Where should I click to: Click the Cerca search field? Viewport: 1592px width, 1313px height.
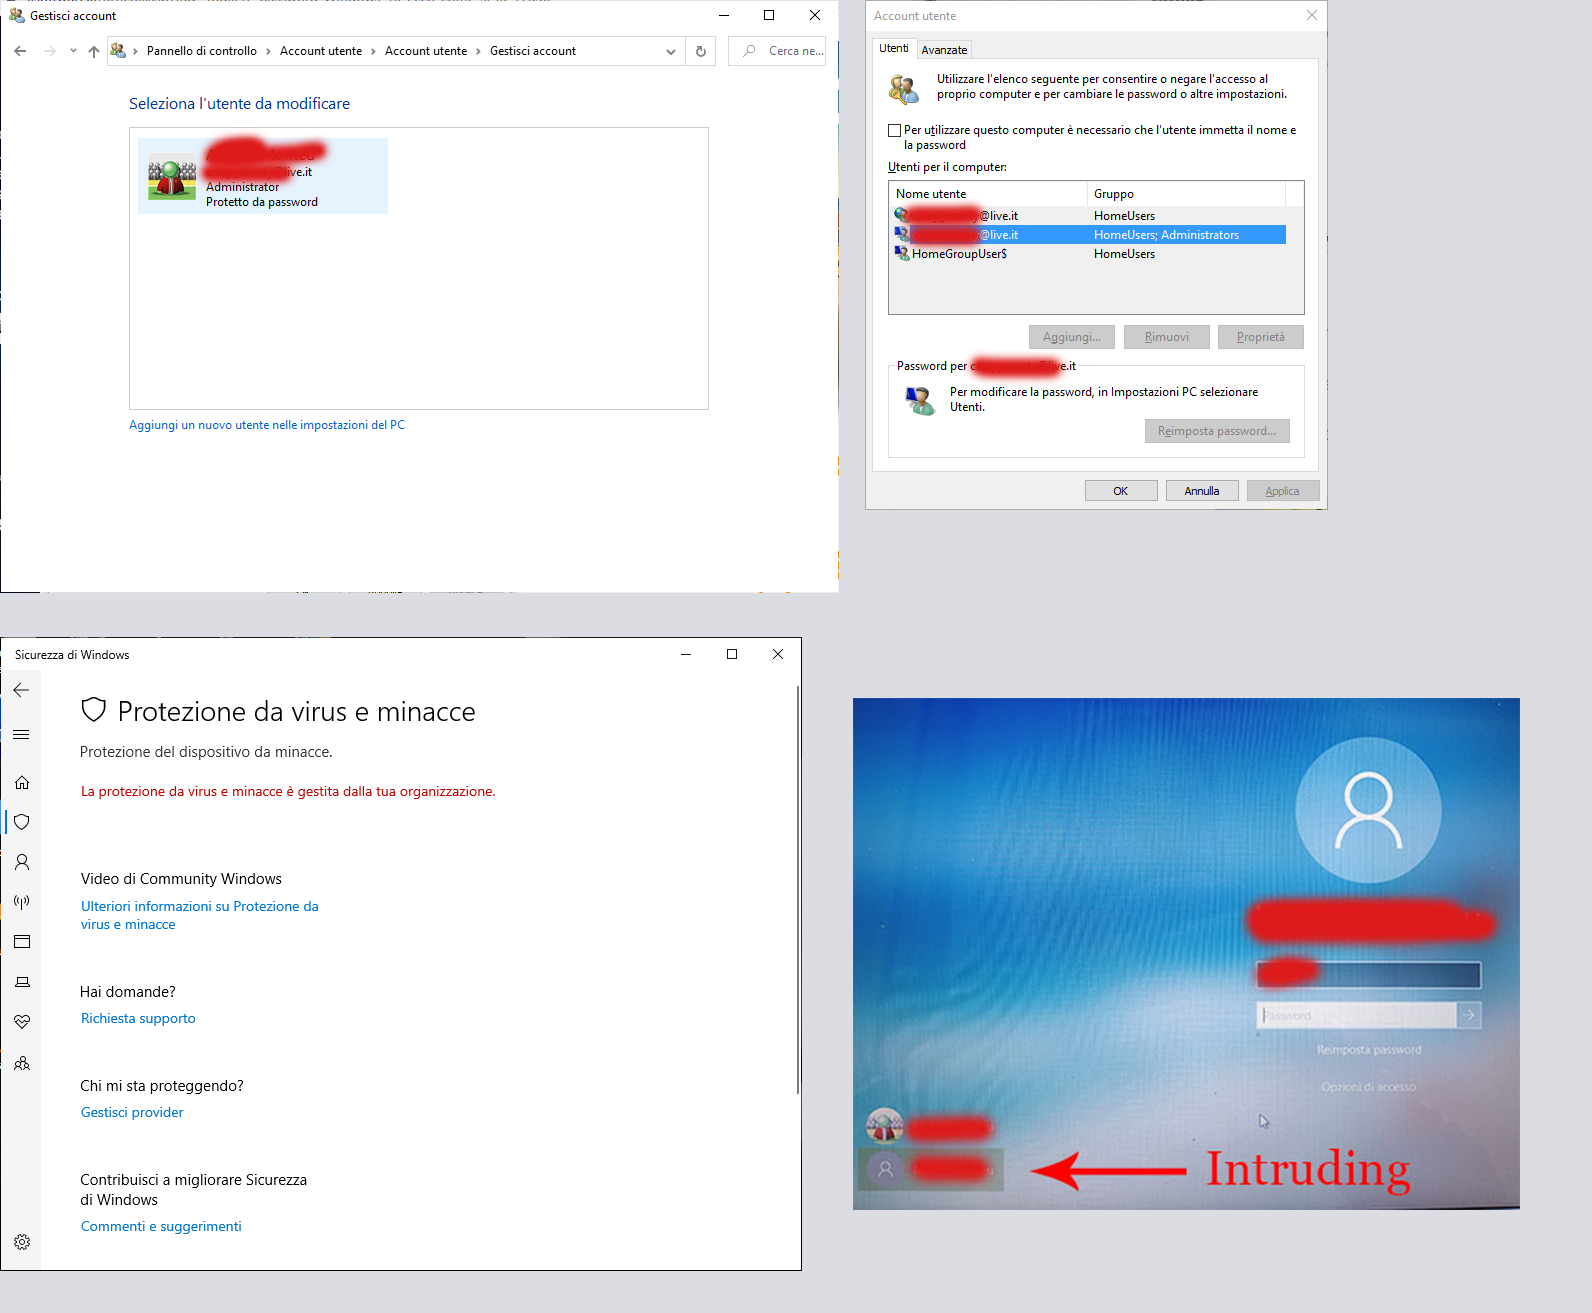[778, 51]
